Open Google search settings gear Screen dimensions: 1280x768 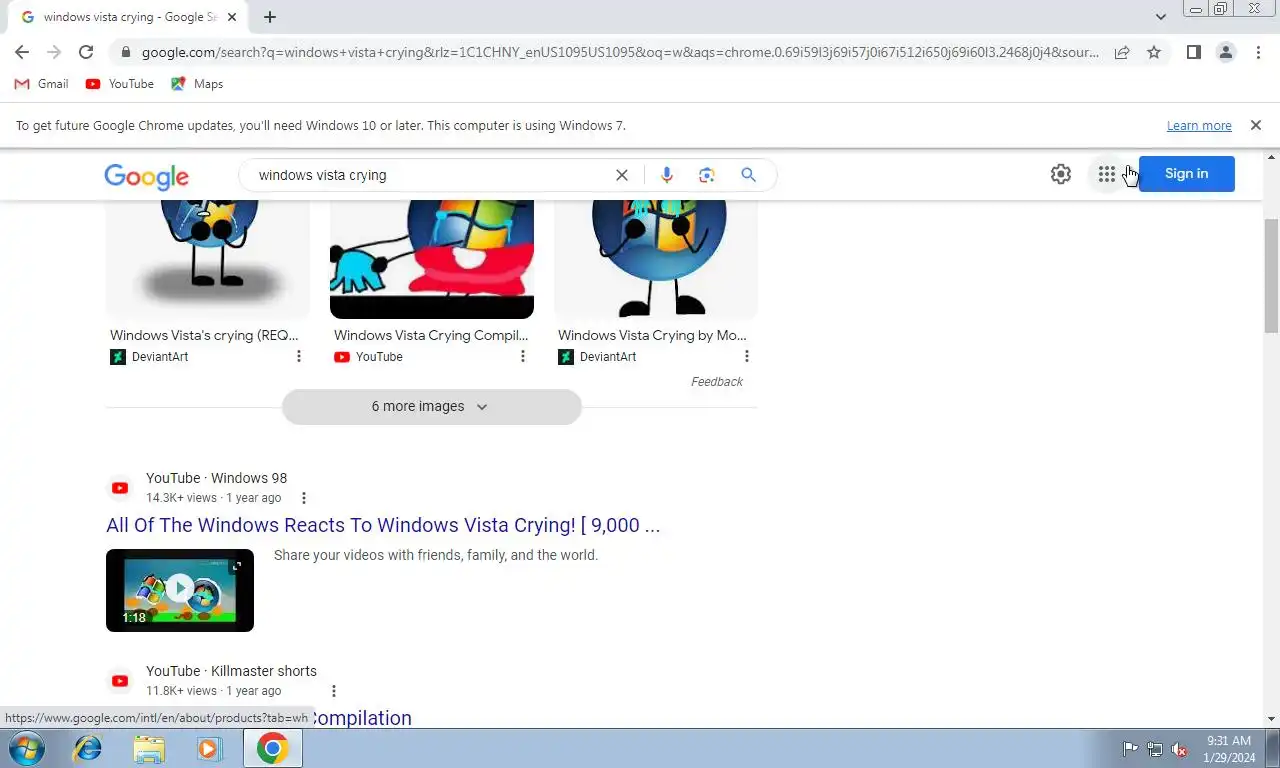pos(1061,174)
